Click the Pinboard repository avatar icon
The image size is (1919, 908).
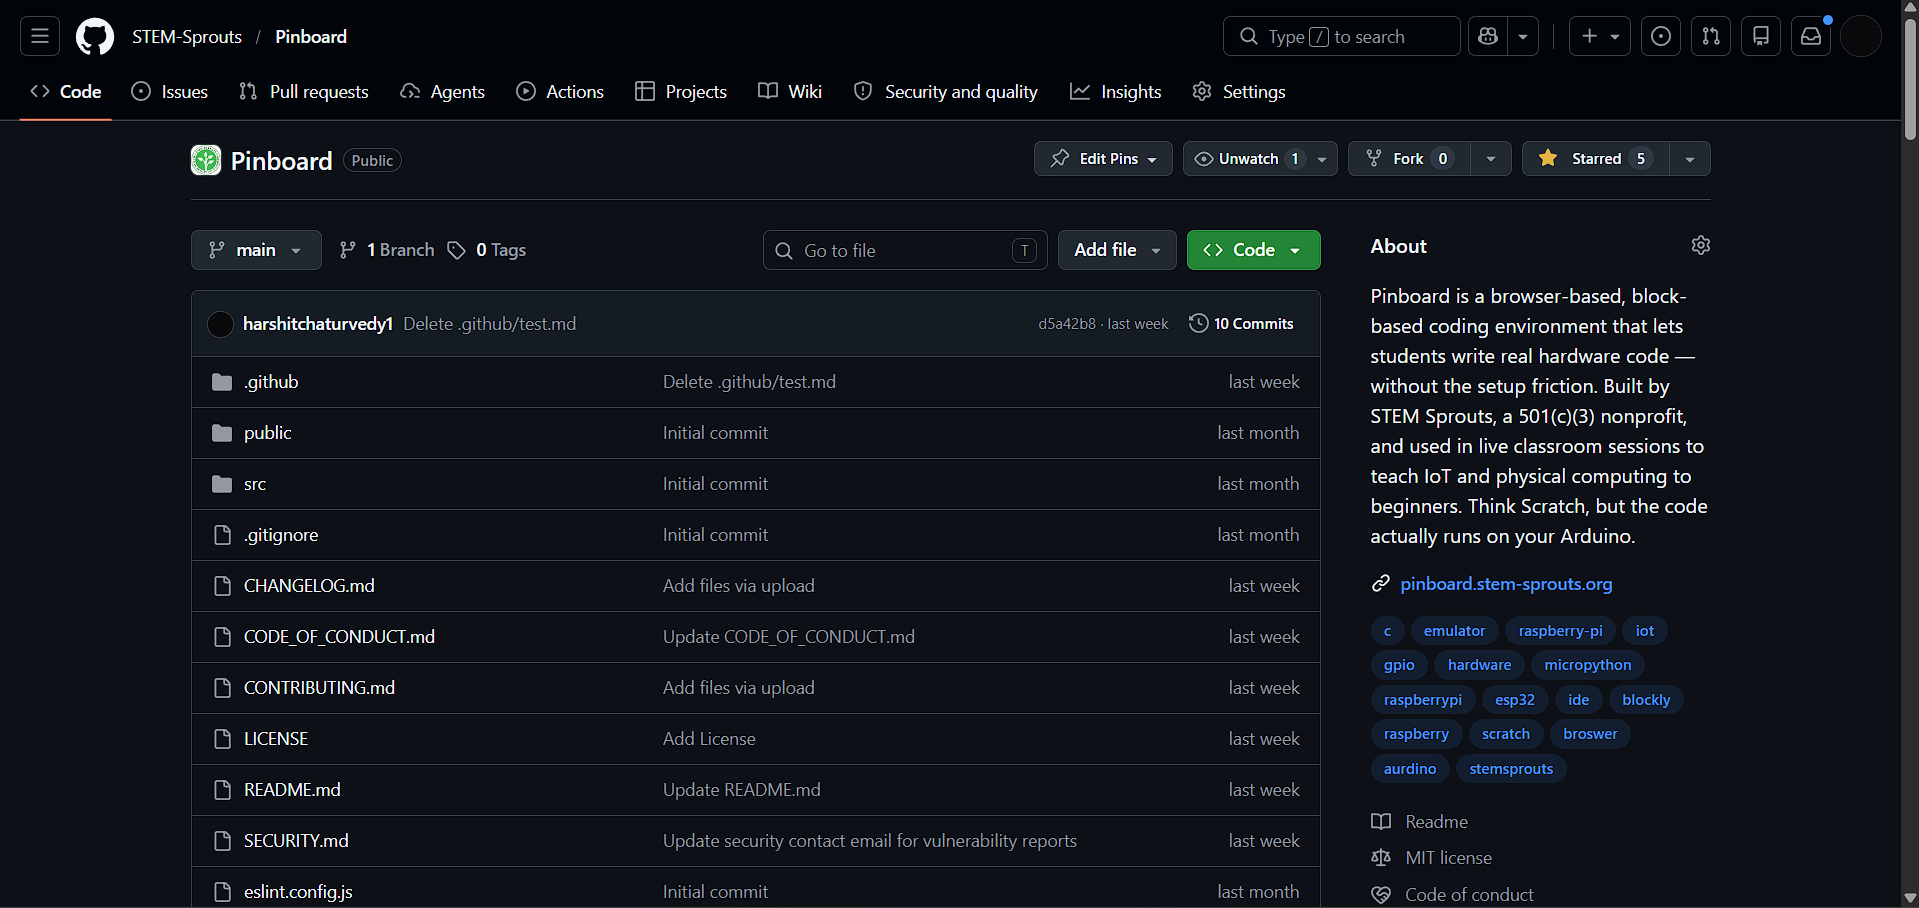[x=206, y=160]
